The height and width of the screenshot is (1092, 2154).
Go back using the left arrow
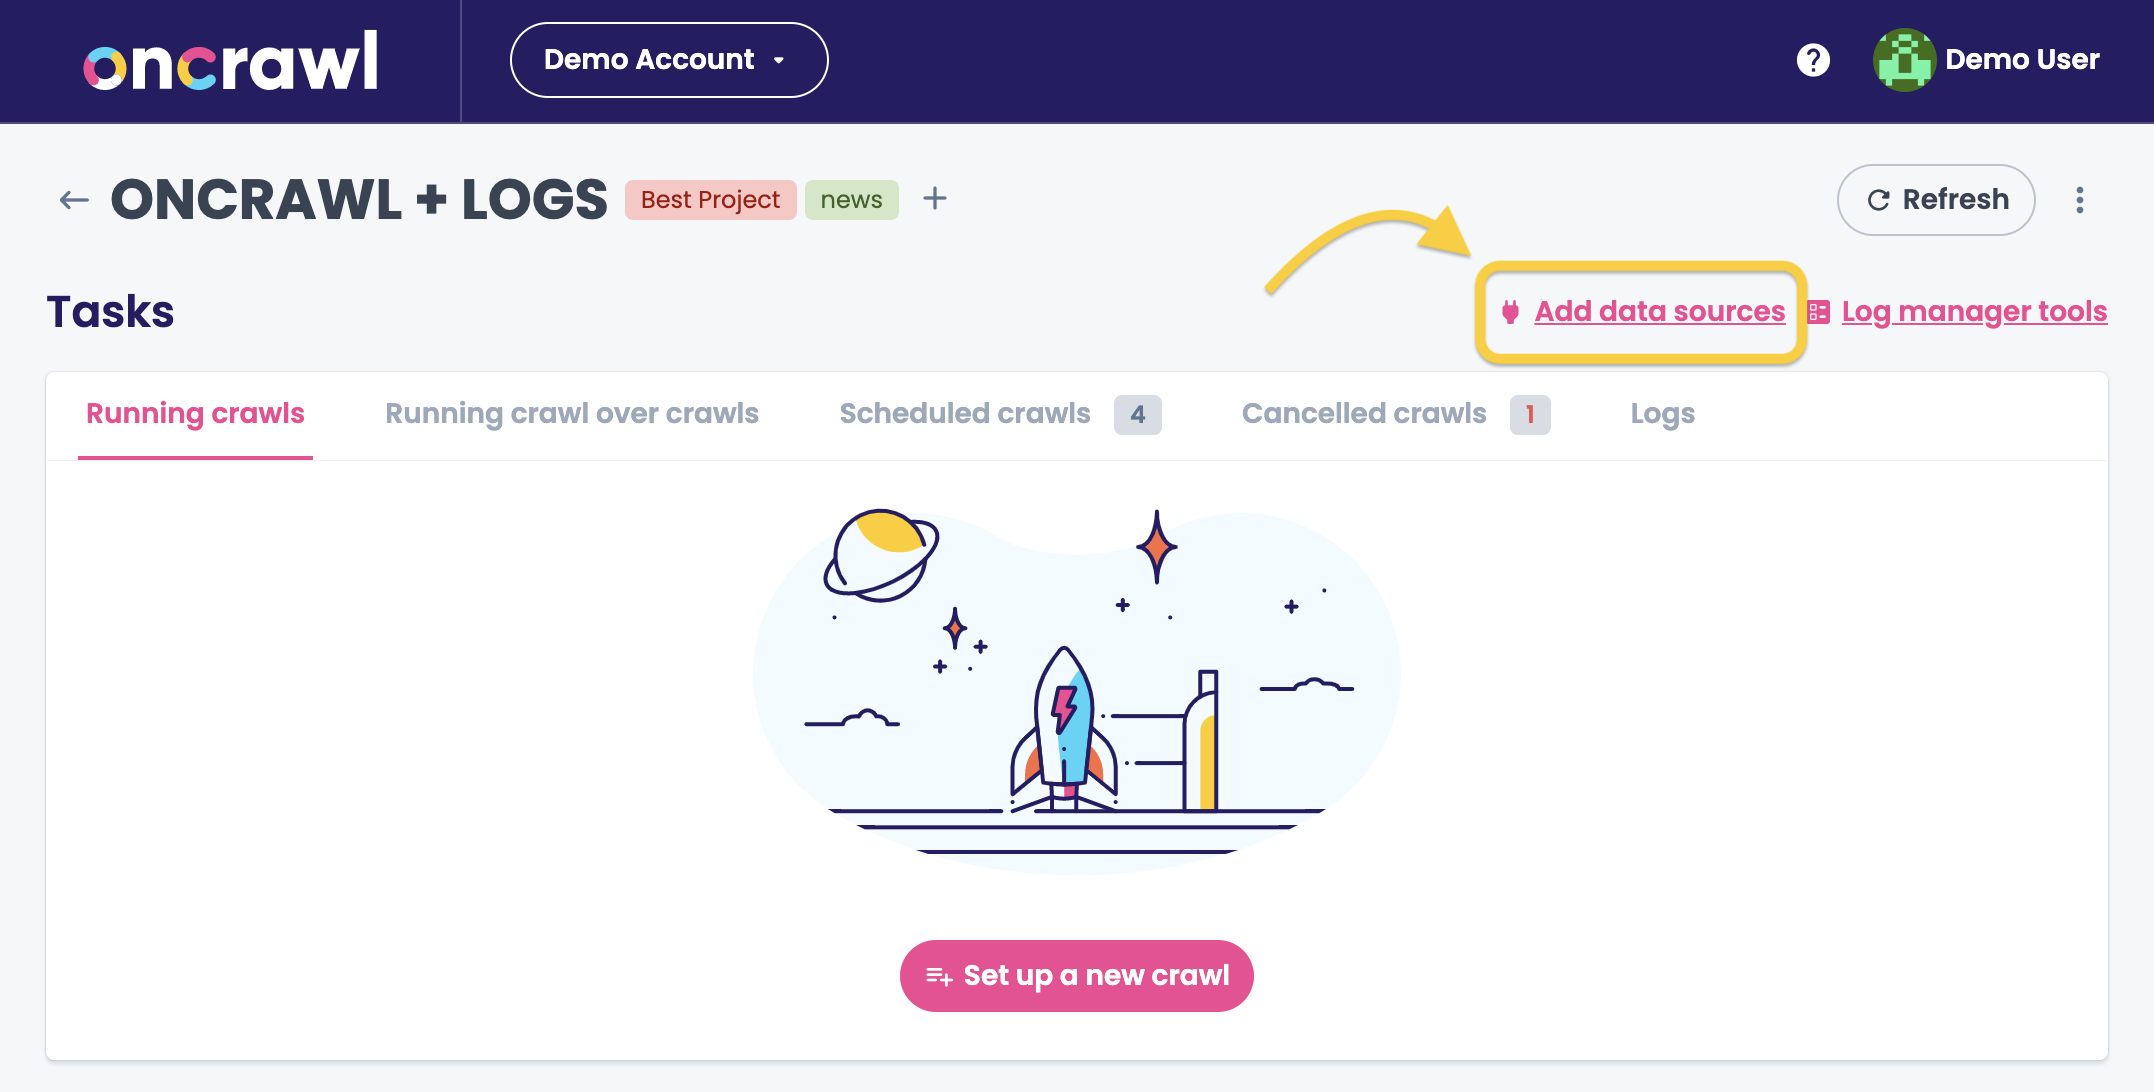74,200
